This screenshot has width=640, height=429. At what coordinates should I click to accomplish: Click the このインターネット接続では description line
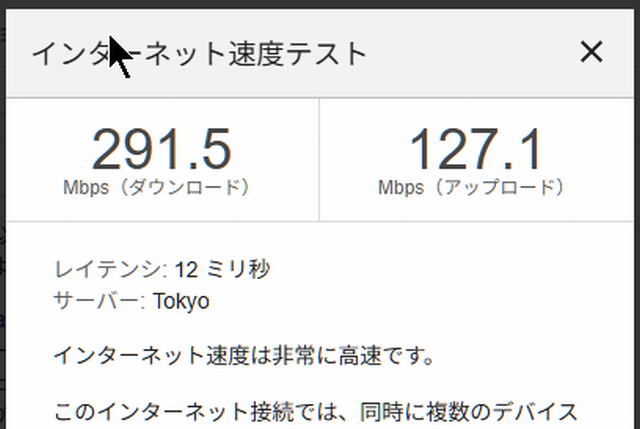point(315,411)
